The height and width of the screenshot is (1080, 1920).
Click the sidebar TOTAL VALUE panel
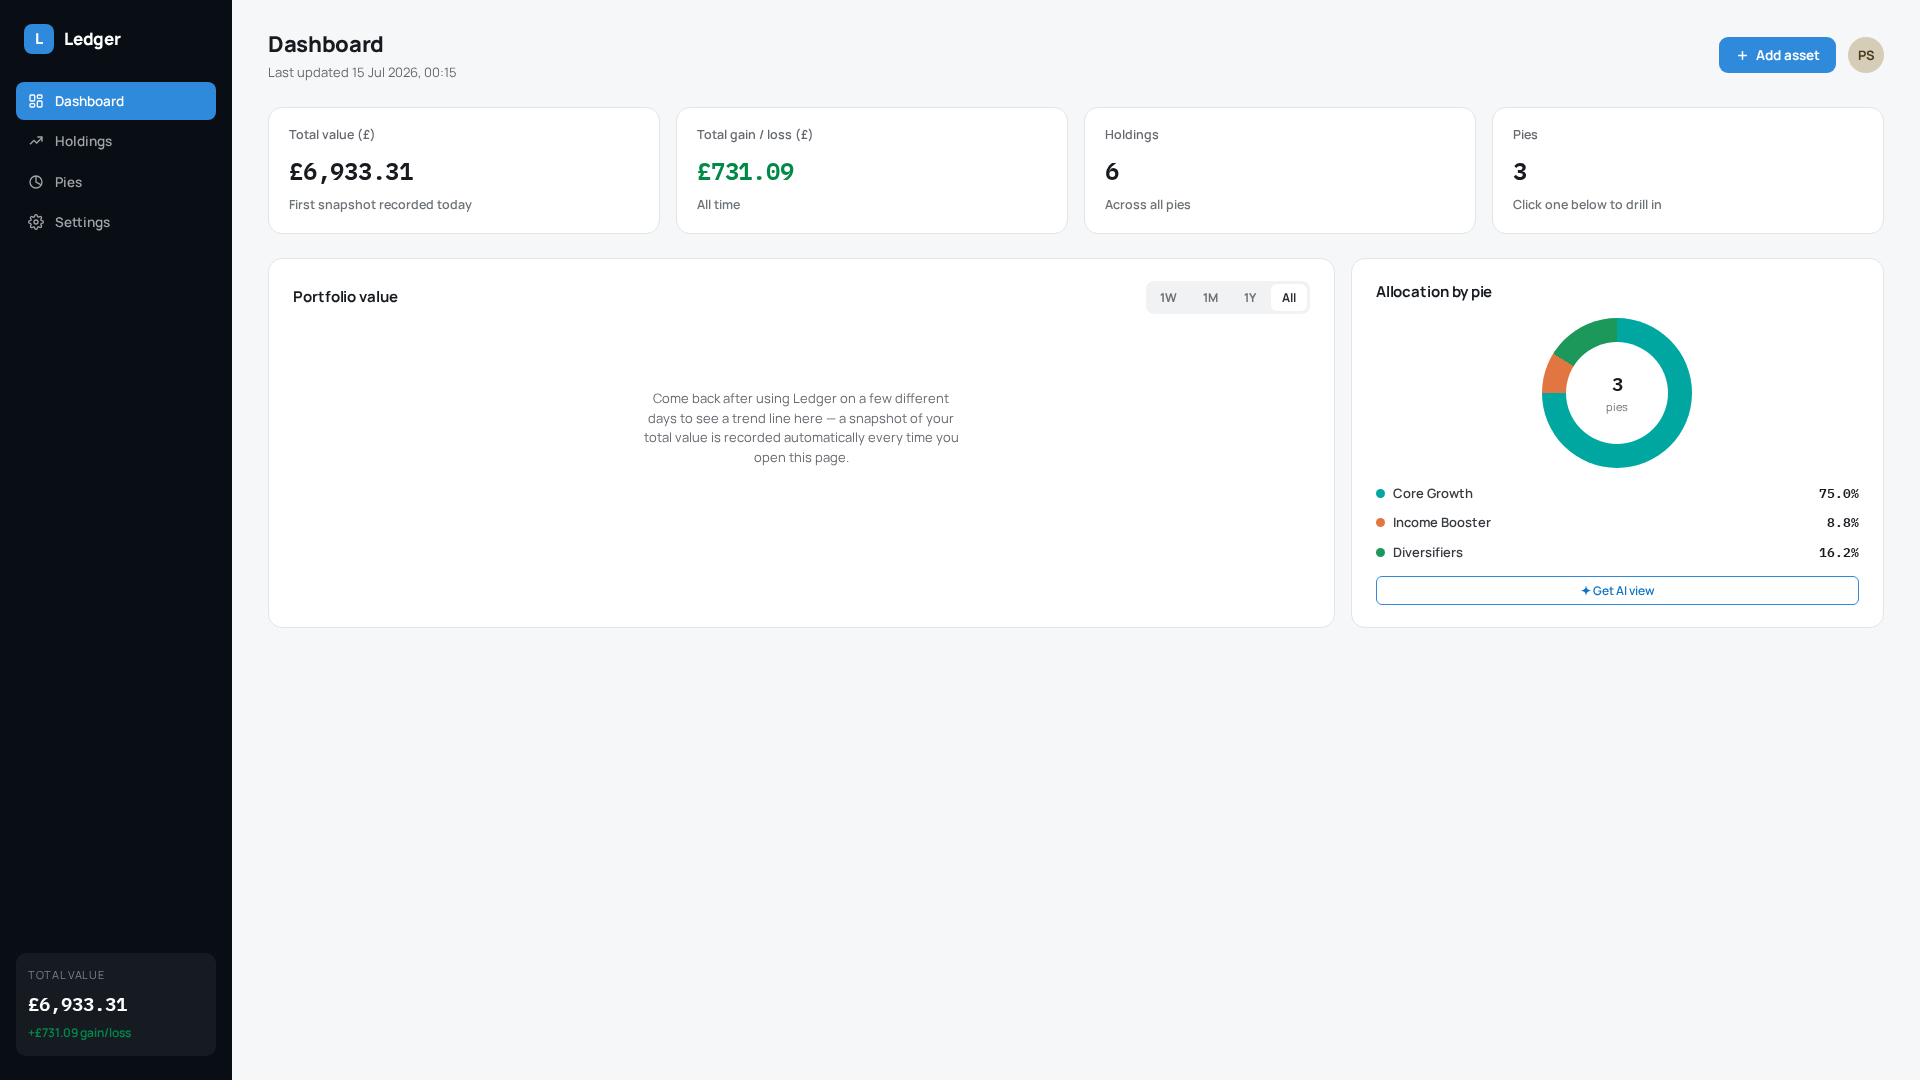116,1004
